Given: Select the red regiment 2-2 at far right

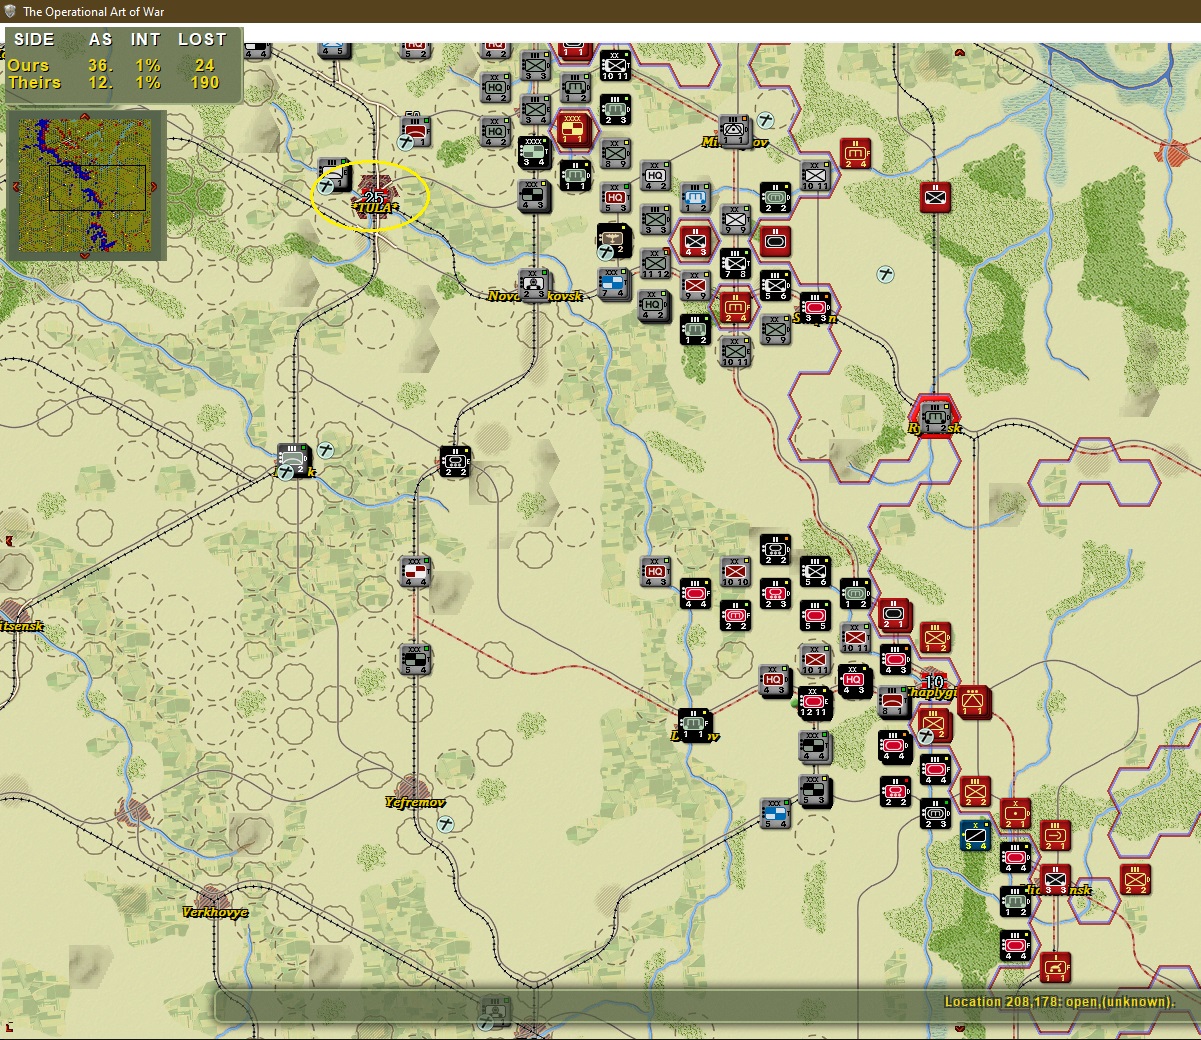Looking at the screenshot, I should [1135, 880].
